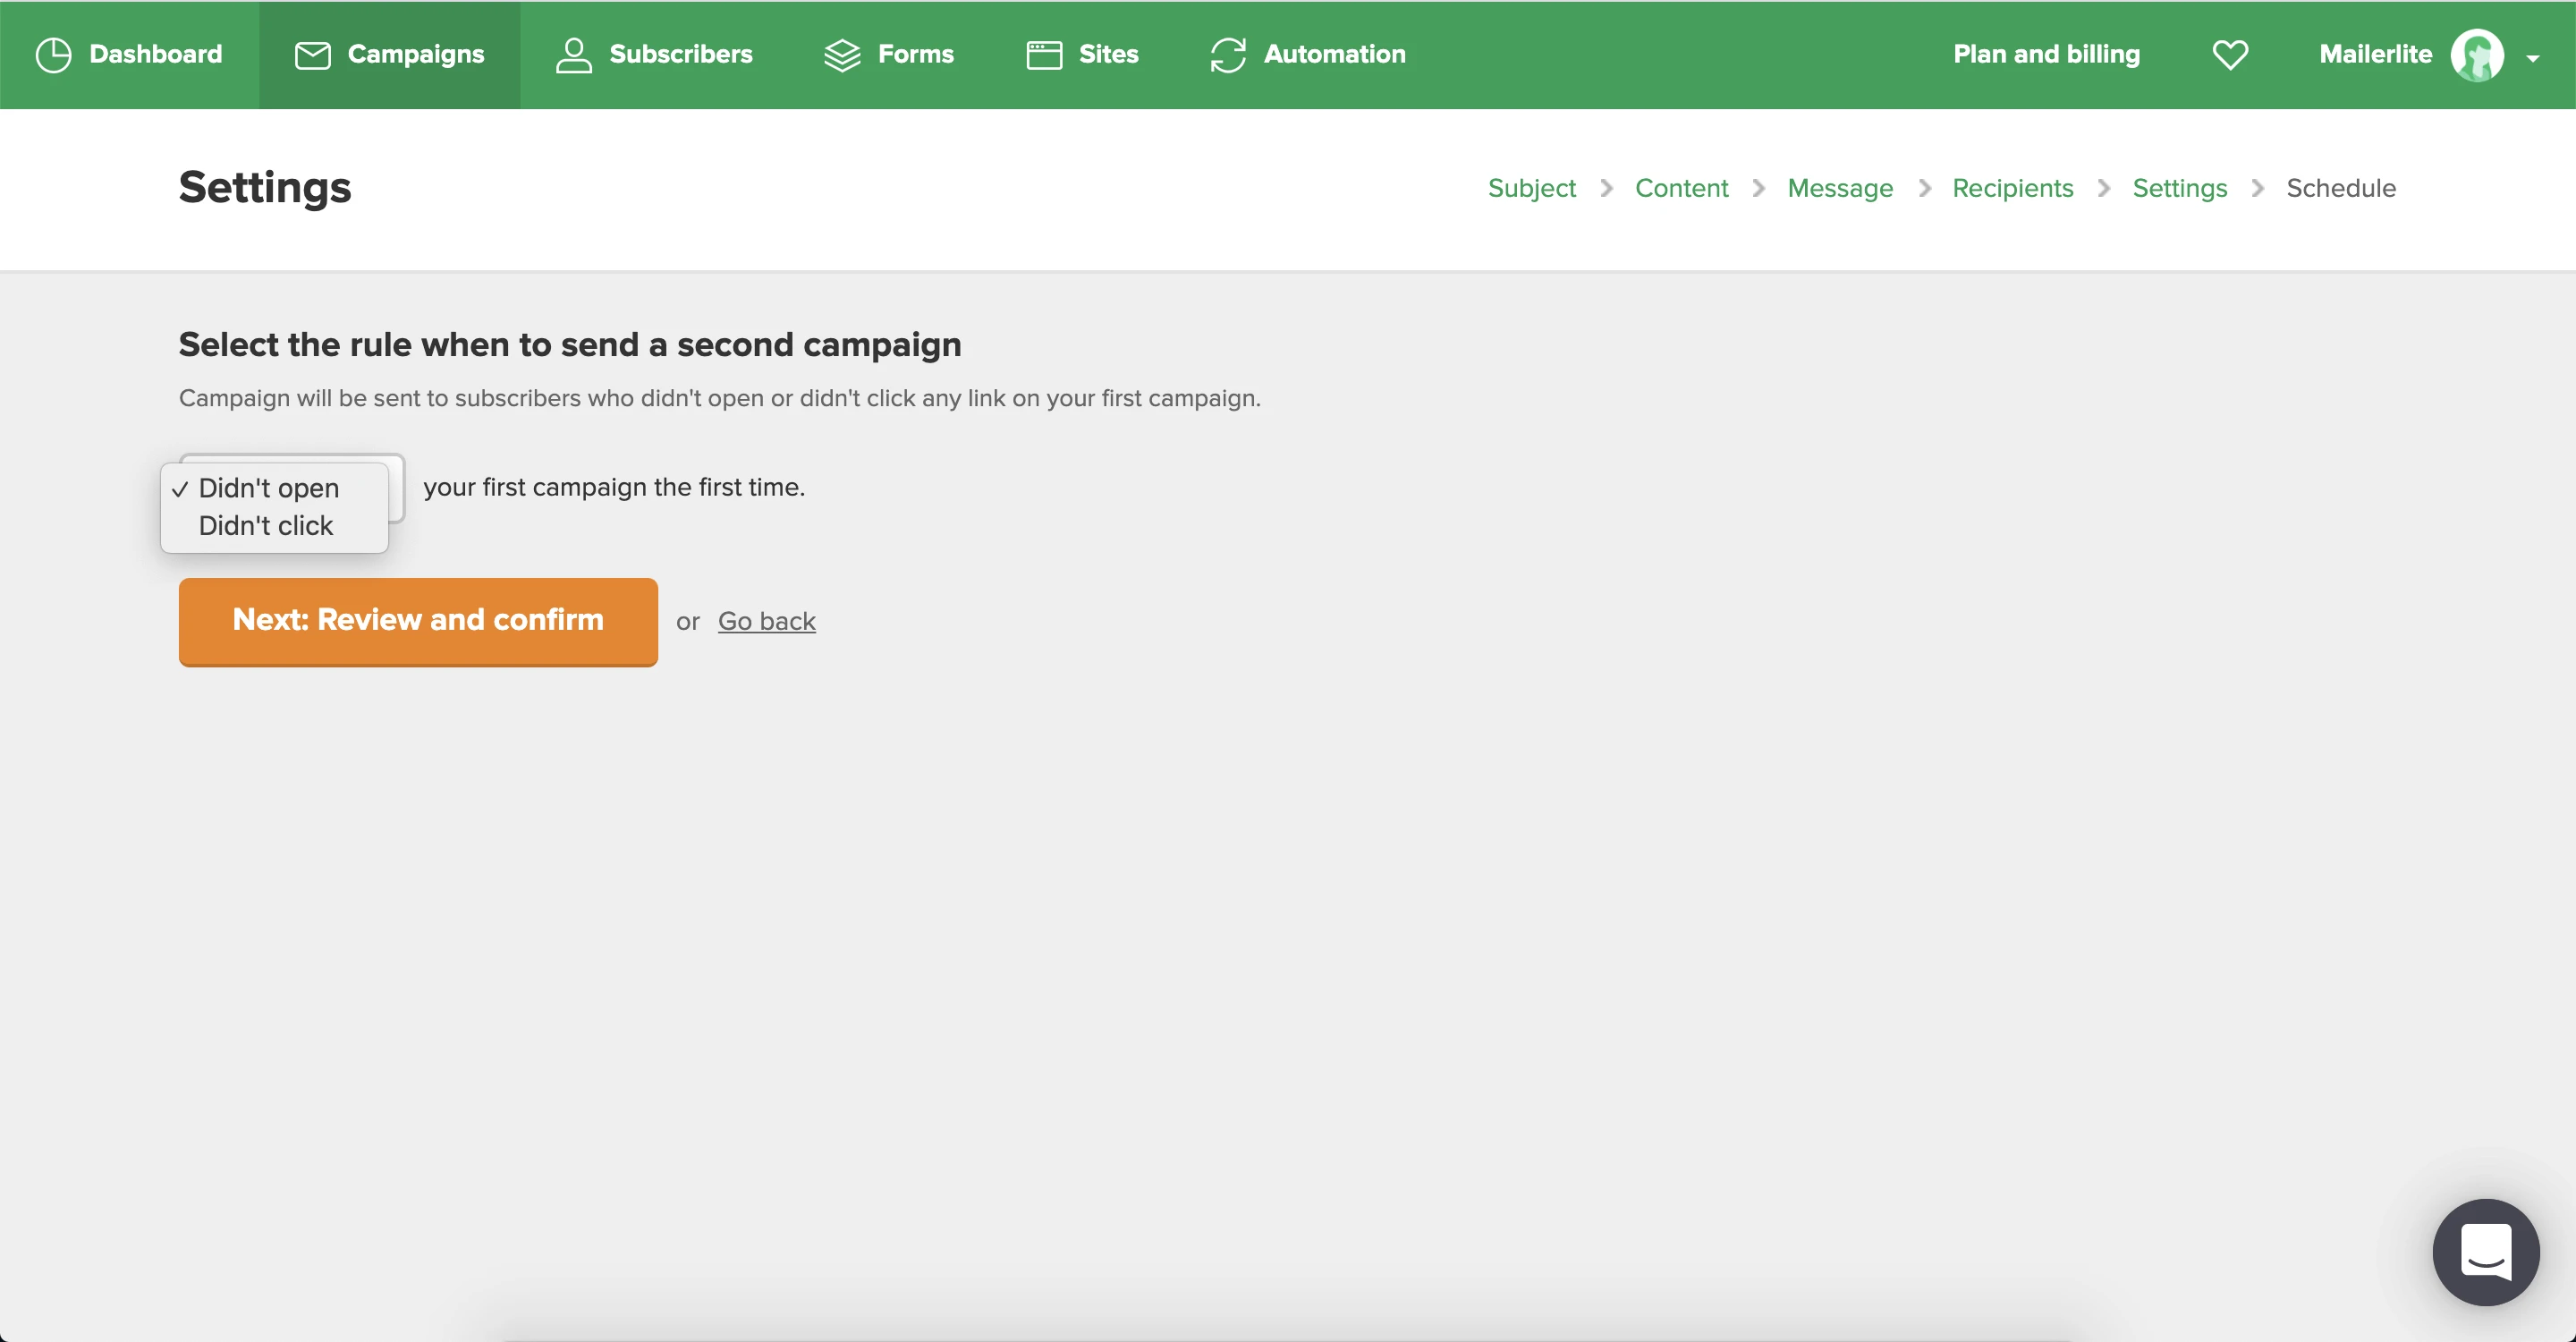Click the Automation refresh arrows icon
This screenshot has width=2576, height=1342.
point(1228,55)
